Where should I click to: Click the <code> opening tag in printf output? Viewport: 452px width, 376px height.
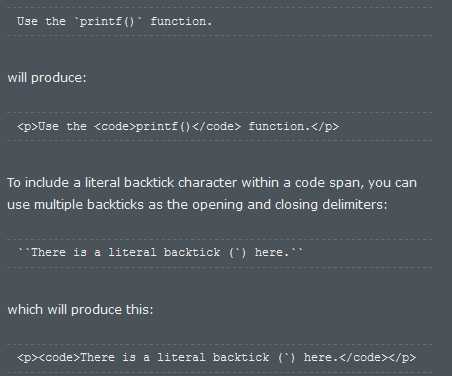click(x=115, y=127)
